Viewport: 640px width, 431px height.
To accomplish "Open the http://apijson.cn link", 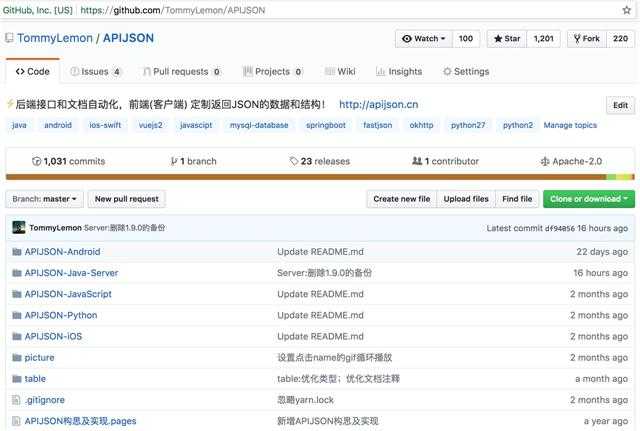I will coord(378,104).
